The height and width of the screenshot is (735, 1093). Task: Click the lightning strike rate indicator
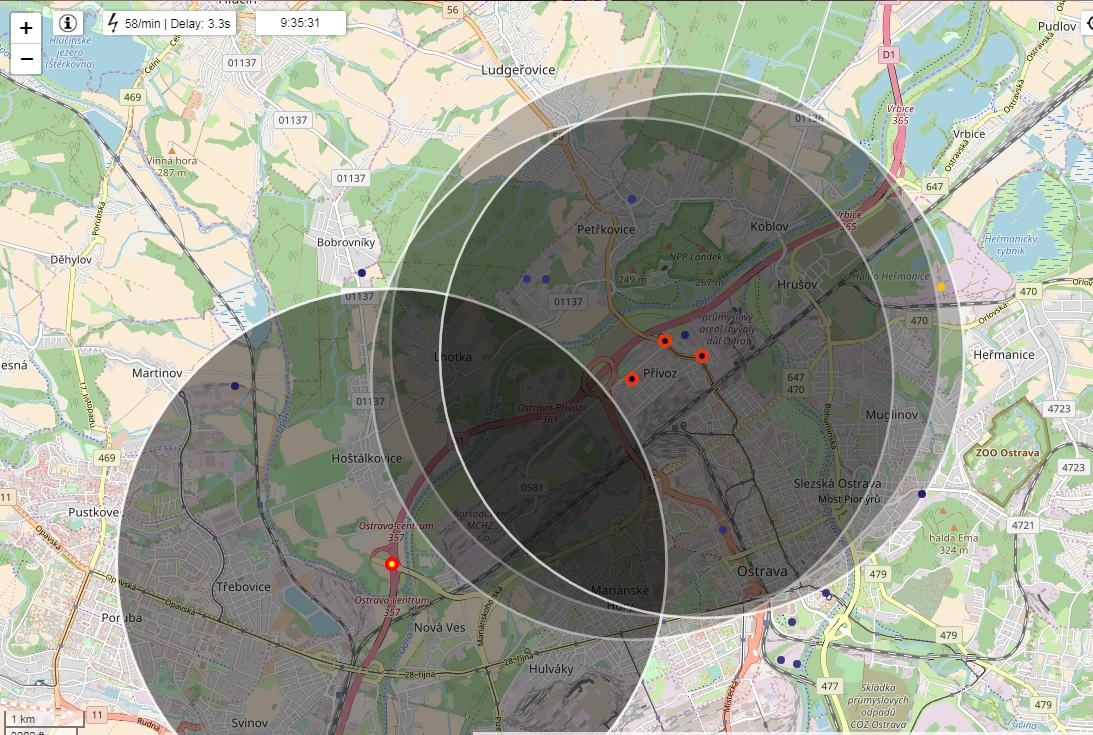coord(169,23)
